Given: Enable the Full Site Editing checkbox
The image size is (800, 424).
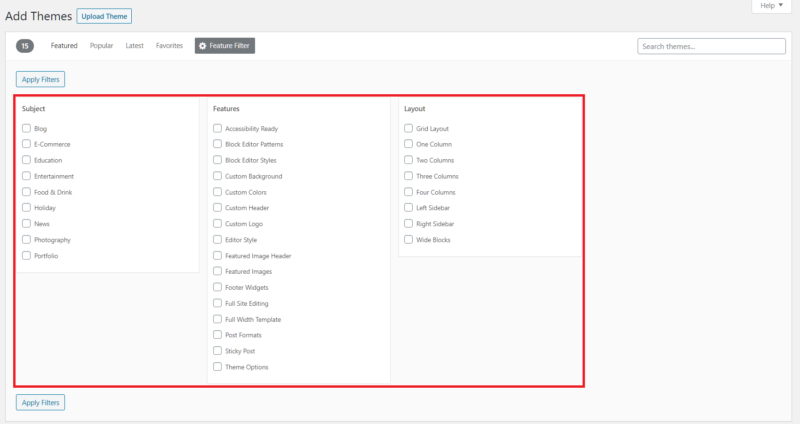Looking at the screenshot, I should (x=217, y=303).
